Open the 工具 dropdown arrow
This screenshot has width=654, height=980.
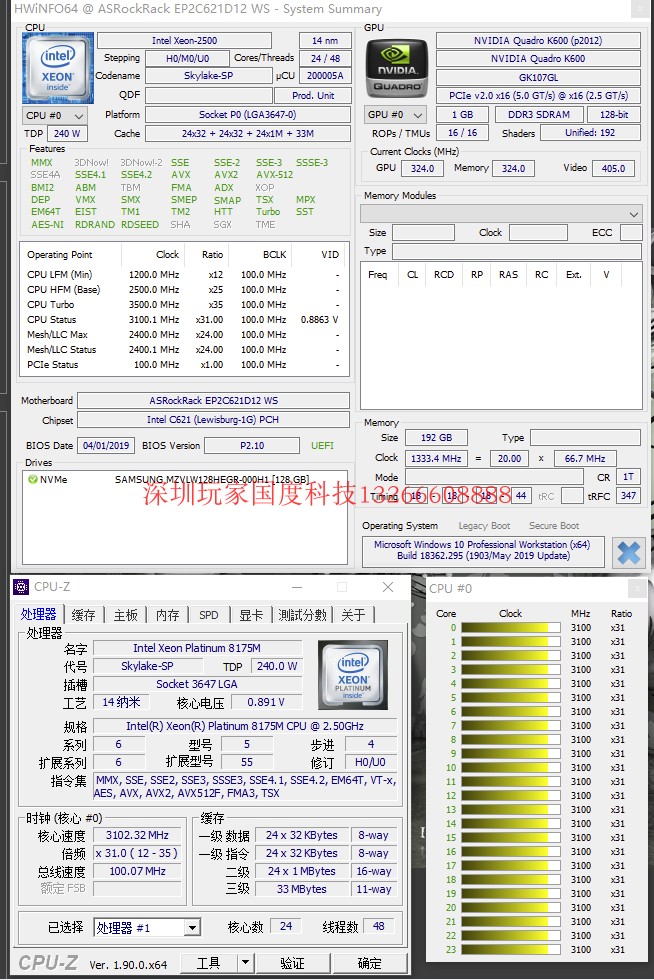coord(246,962)
